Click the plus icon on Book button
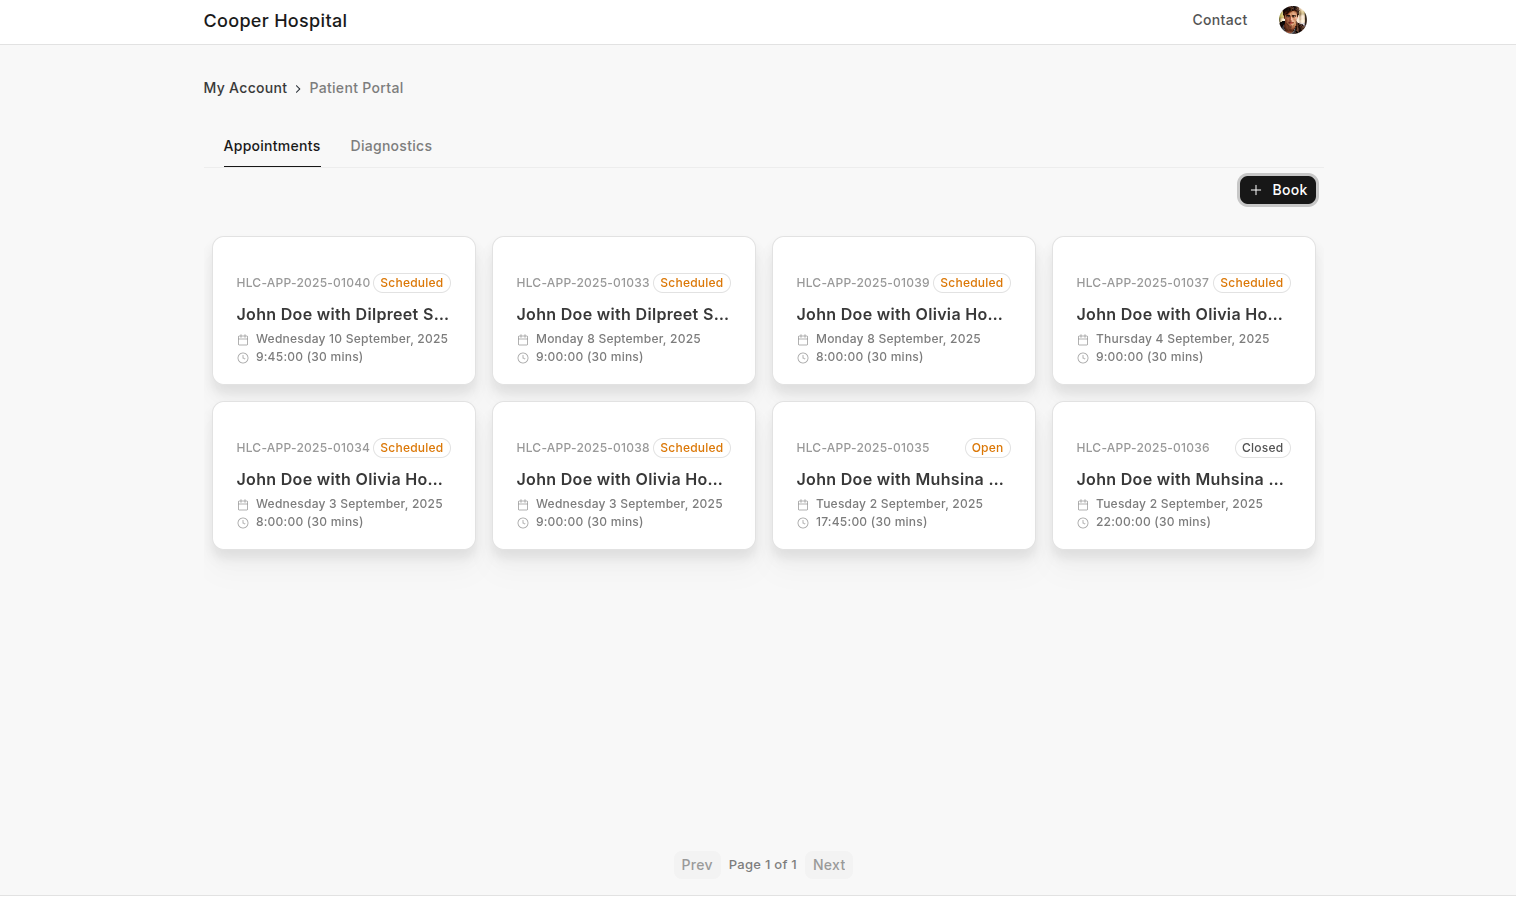1516x898 pixels. [x=1256, y=190]
